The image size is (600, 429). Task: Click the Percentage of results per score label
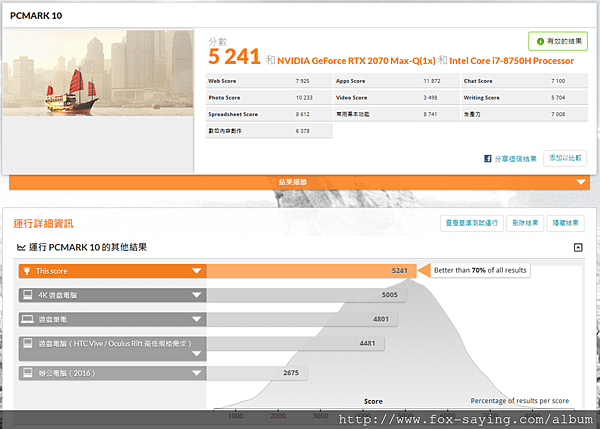[x=520, y=401]
